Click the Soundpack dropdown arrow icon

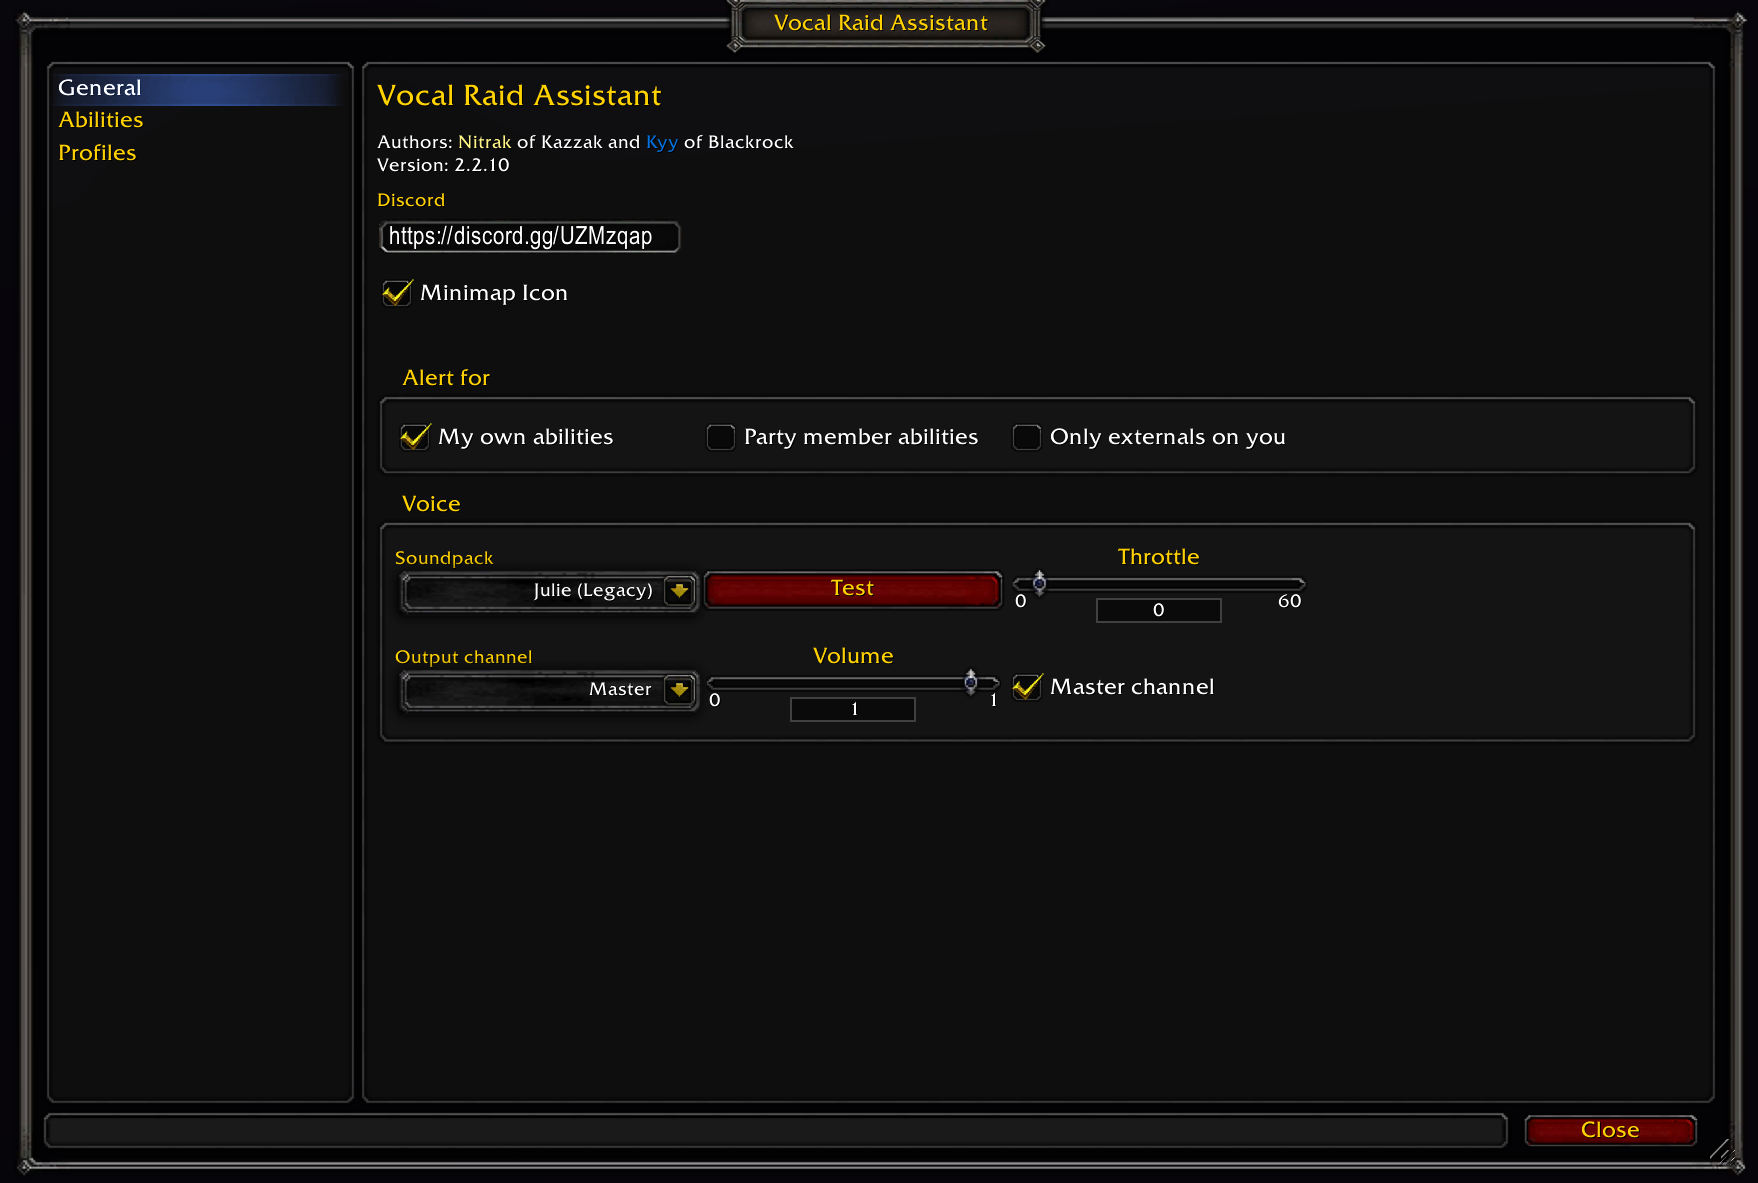coord(680,591)
